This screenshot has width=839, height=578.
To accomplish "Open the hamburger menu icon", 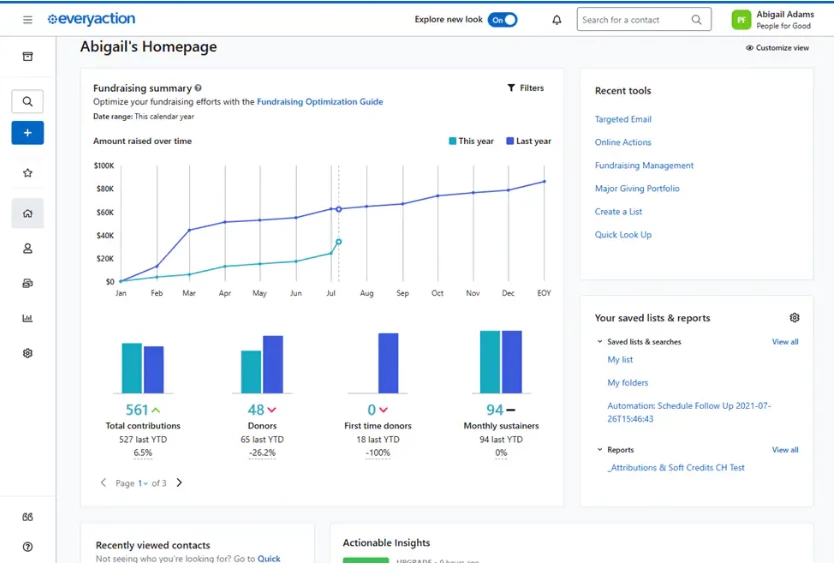I will click(27, 20).
